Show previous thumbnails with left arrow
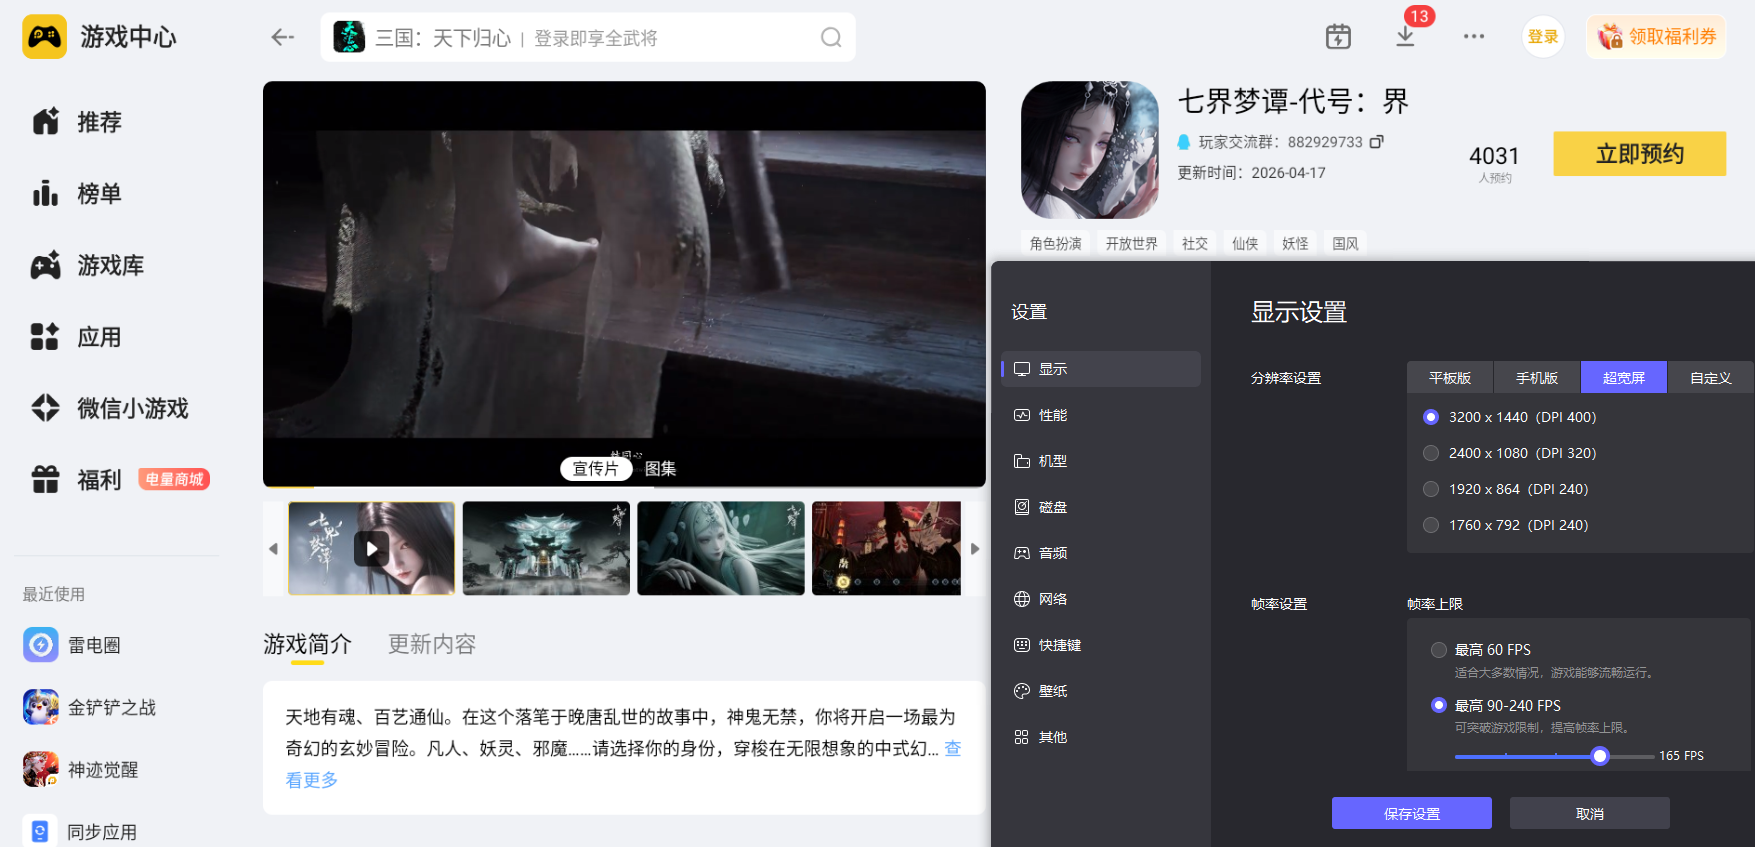1755x847 pixels. pyautogui.click(x=273, y=548)
